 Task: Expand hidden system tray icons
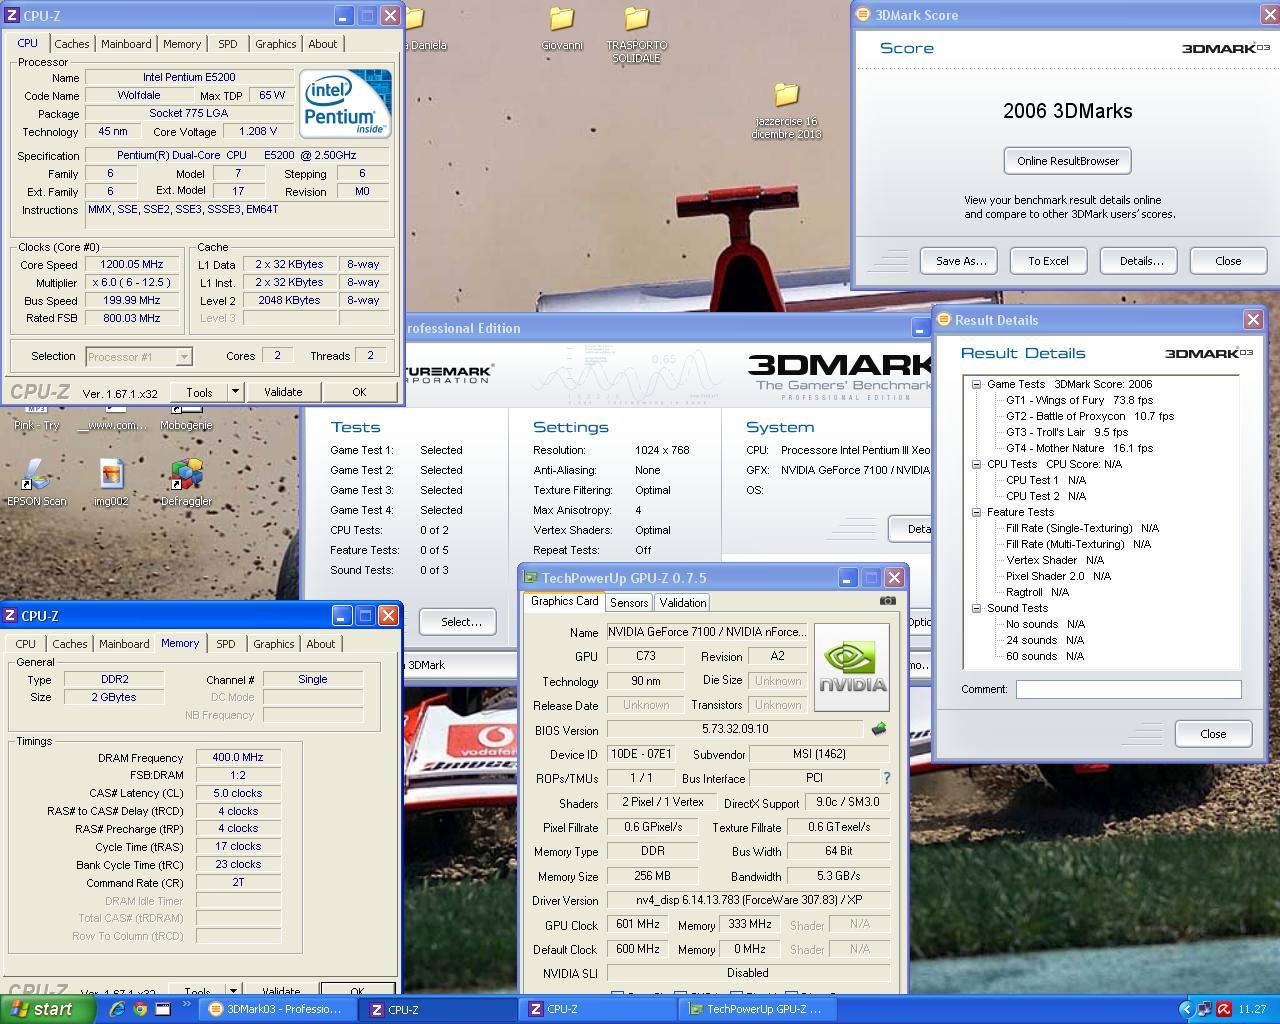(1187, 1009)
